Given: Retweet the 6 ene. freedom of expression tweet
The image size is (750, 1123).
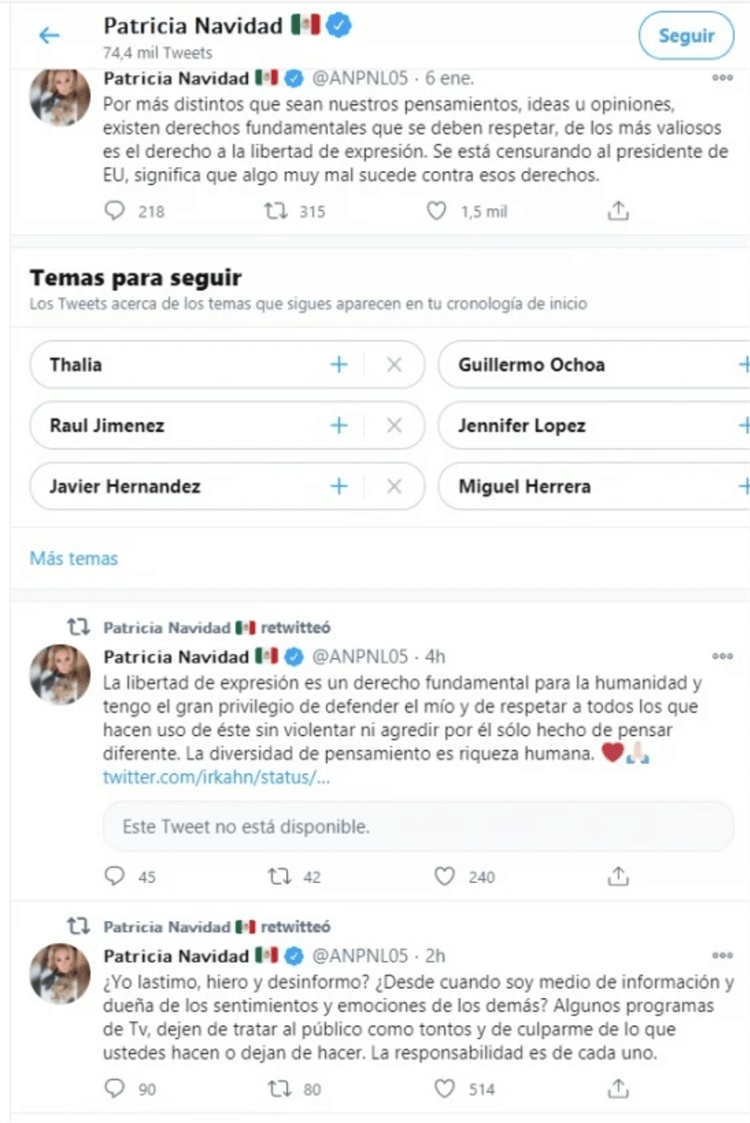Looking at the screenshot, I should pyautogui.click(x=275, y=211).
